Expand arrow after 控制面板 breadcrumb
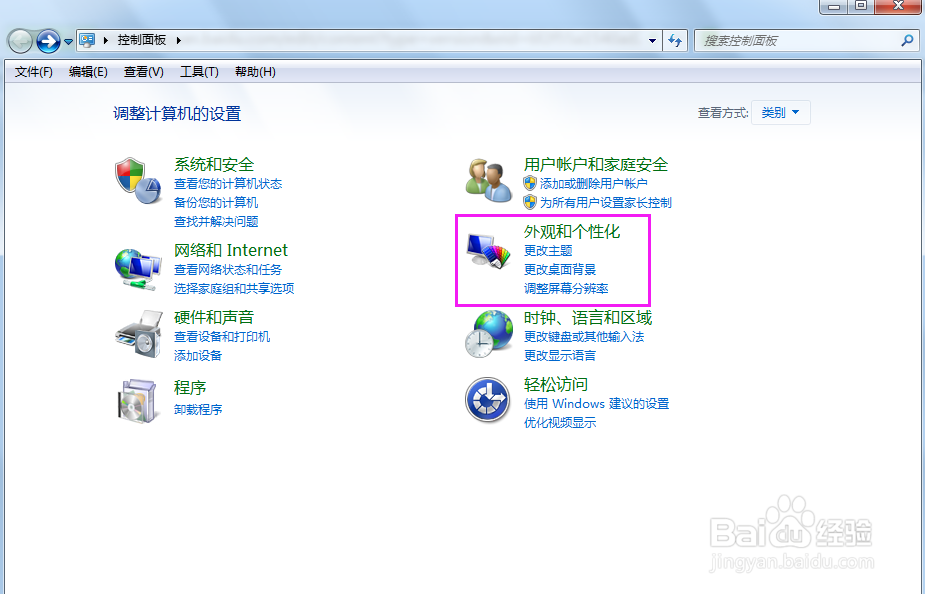The width and height of the screenshot is (925, 594). coord(178,40)
